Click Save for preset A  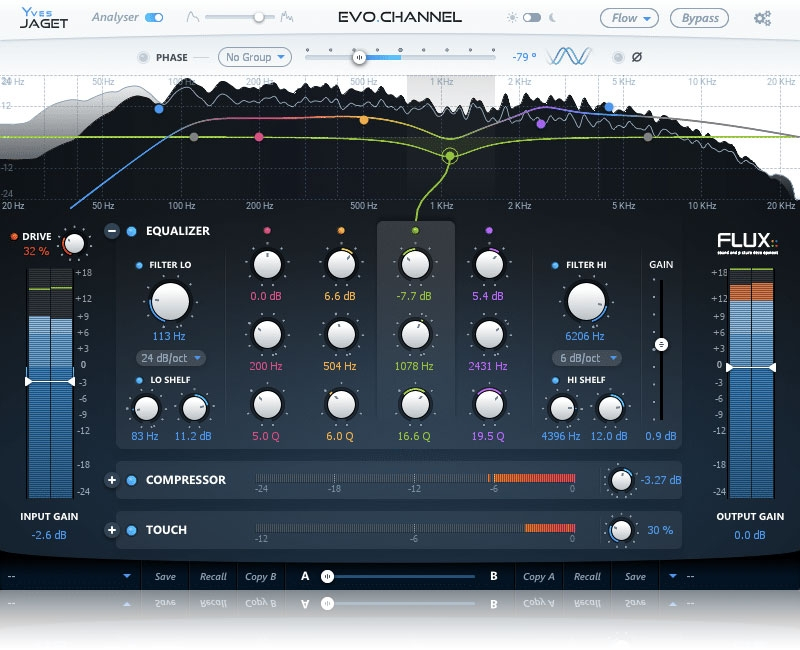tap(165, 577)
